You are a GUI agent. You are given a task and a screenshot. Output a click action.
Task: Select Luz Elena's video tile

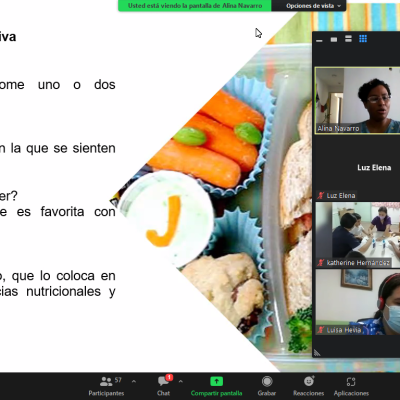click(x=357, y=168)
